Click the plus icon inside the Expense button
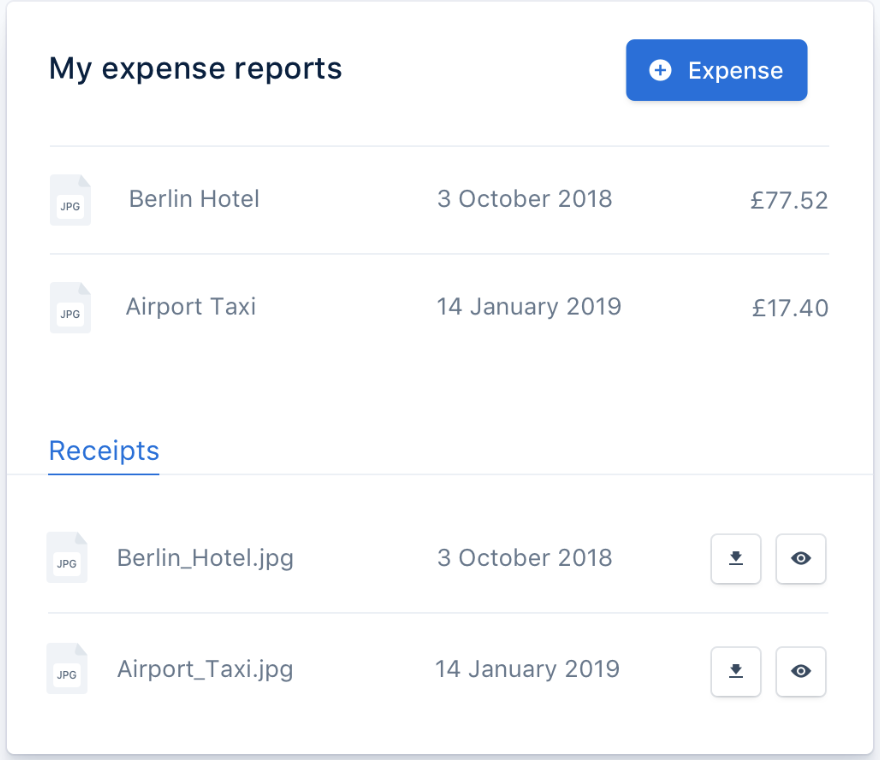This screenshot has height=760, width=880. (x=660, y=70)
